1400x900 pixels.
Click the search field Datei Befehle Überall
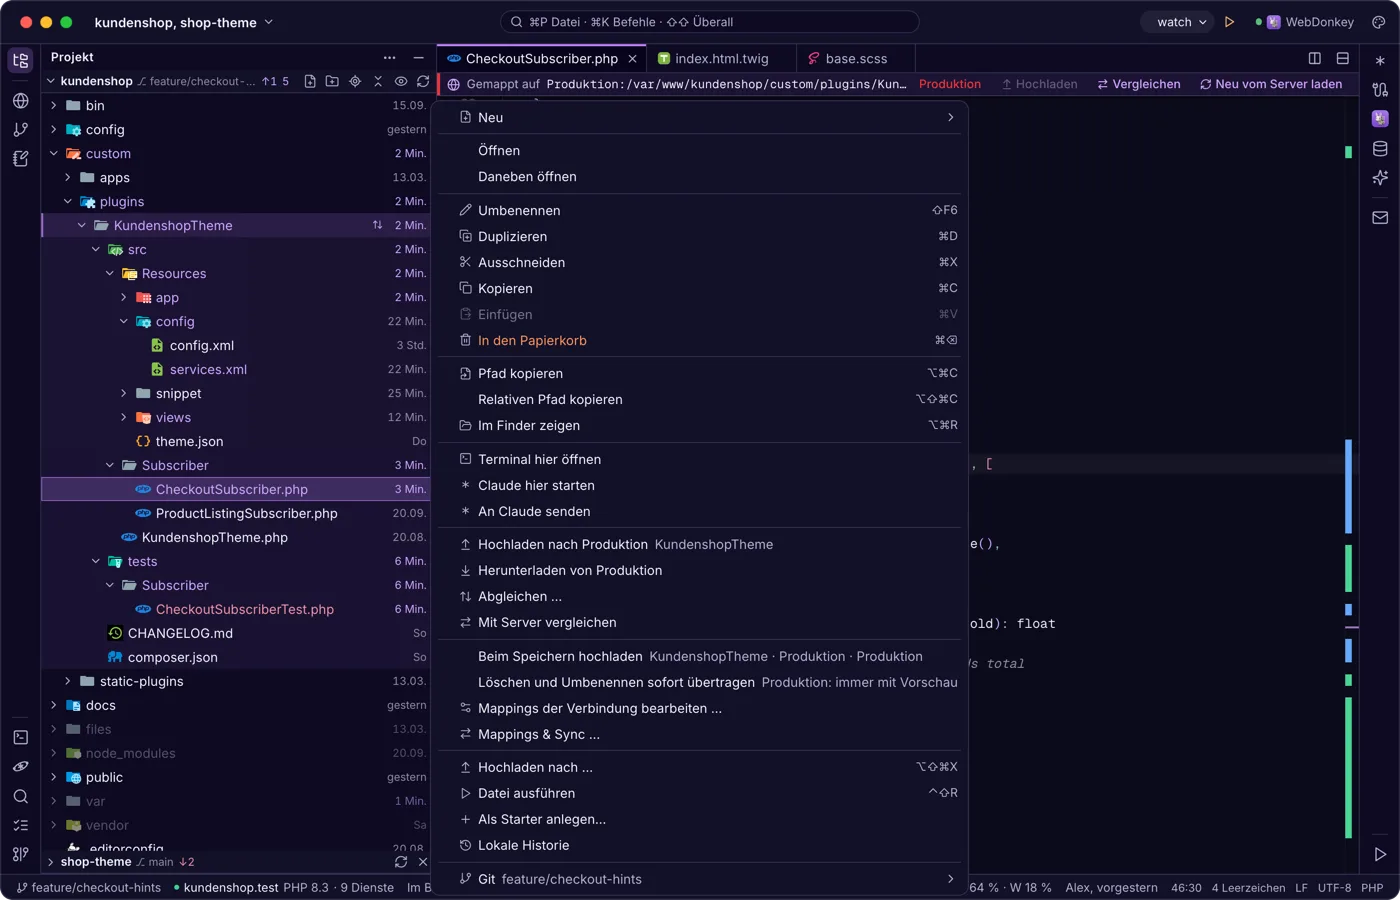pos(709,22)
